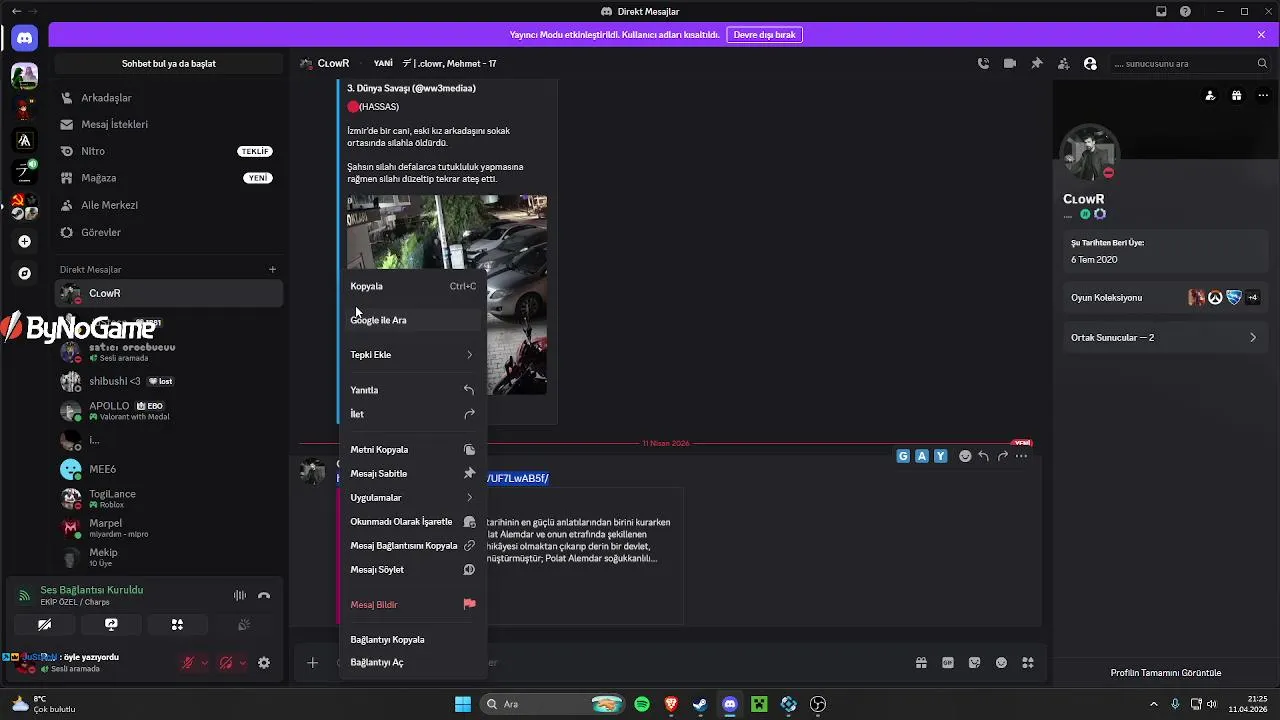
Task: Select Metni Kopyala
Action: coord(413,449)
